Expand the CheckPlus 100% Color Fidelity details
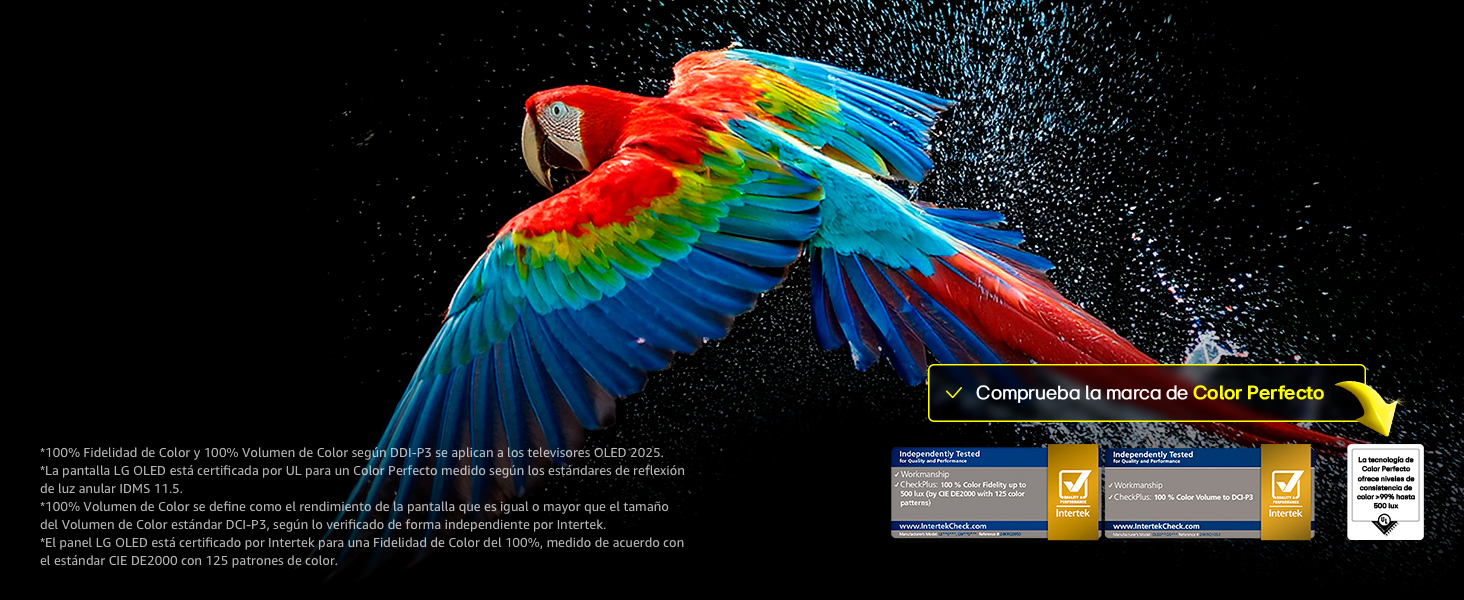 [x=957, y=486]
